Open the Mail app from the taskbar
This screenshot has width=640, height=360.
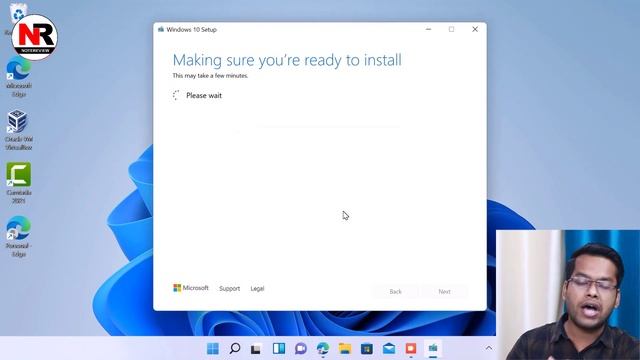(x=389, y=349)
